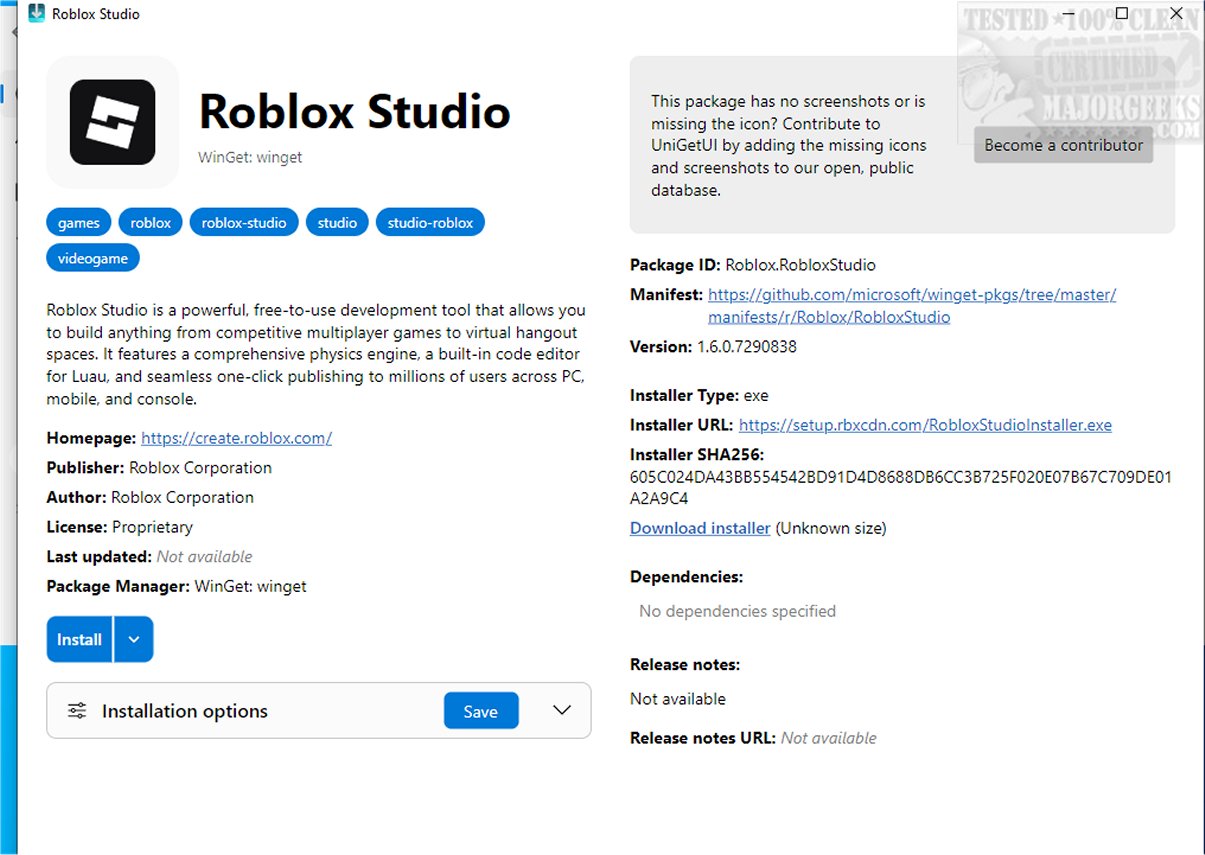The image size is (1205, 855).
Task: Expand the Installation options chevron
Action: 562,710
